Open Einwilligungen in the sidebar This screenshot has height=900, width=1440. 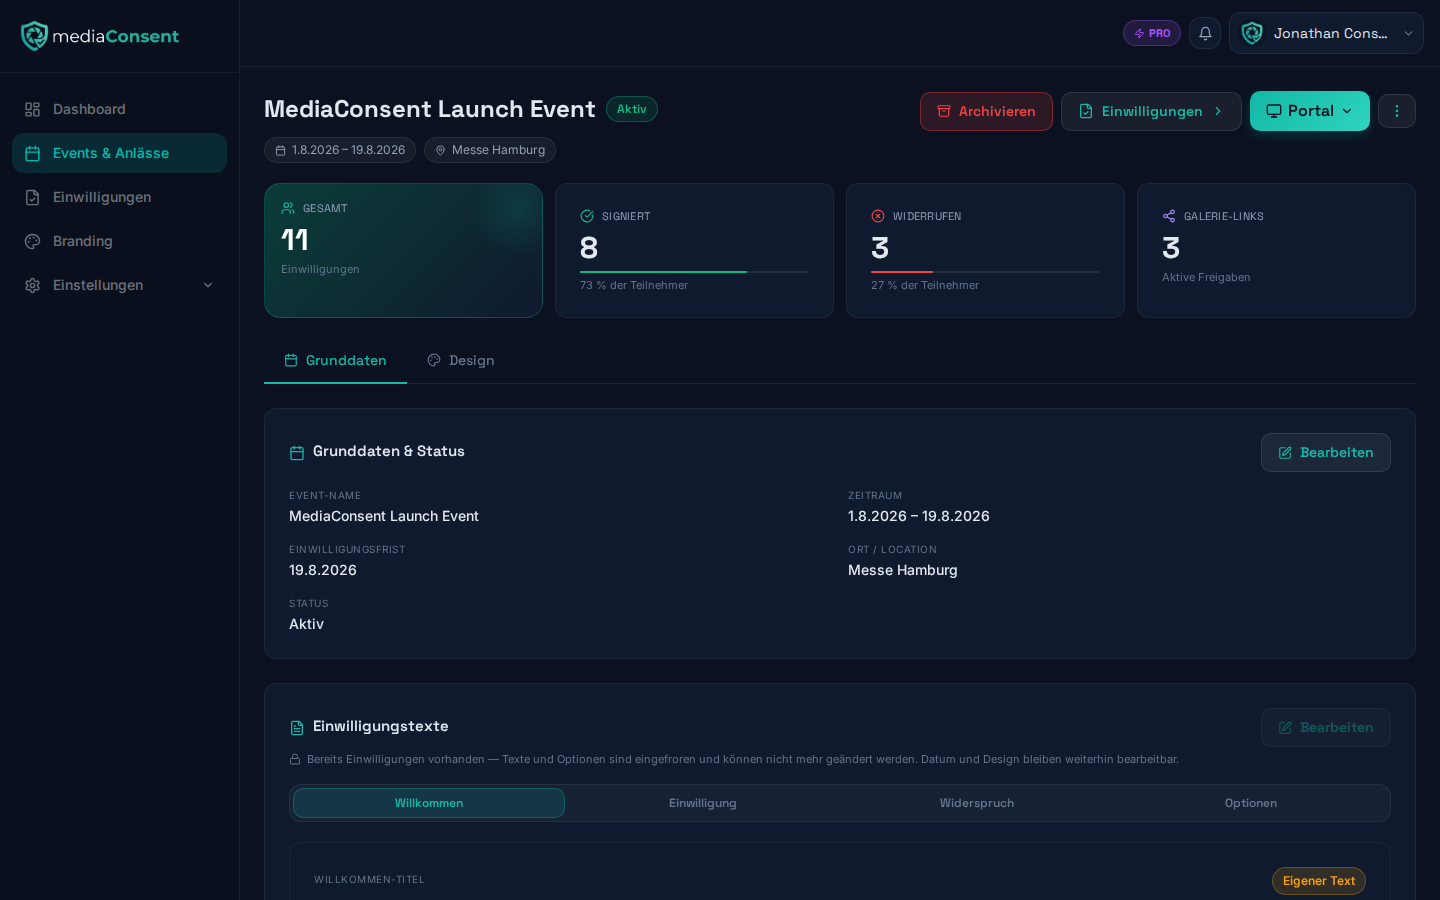[x=119, y=197]
